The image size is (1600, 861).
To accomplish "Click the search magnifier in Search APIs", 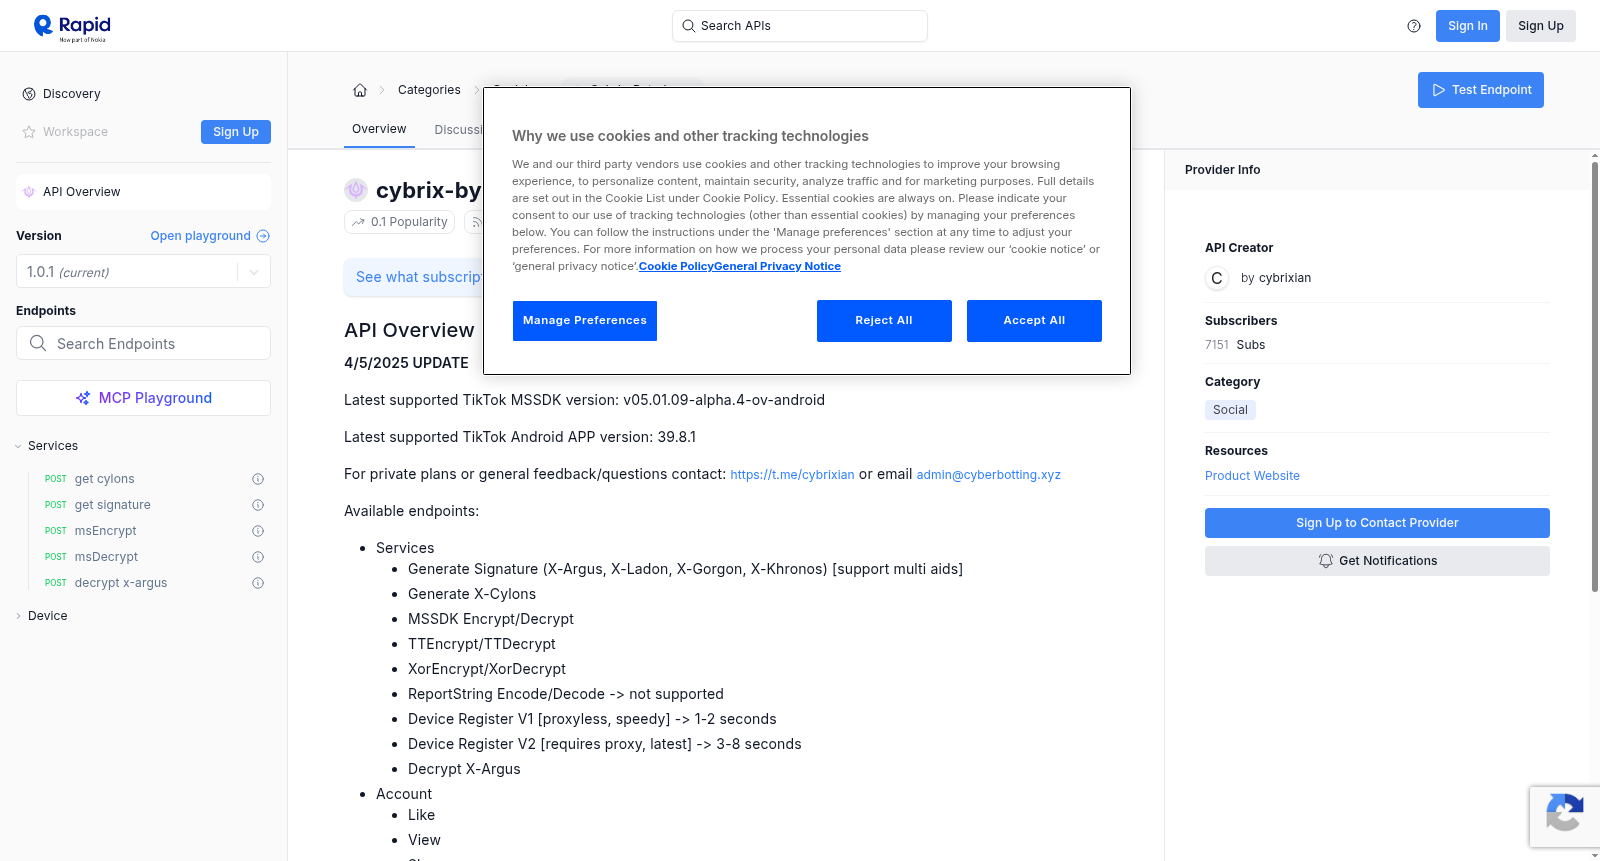I will coord(688,26).
